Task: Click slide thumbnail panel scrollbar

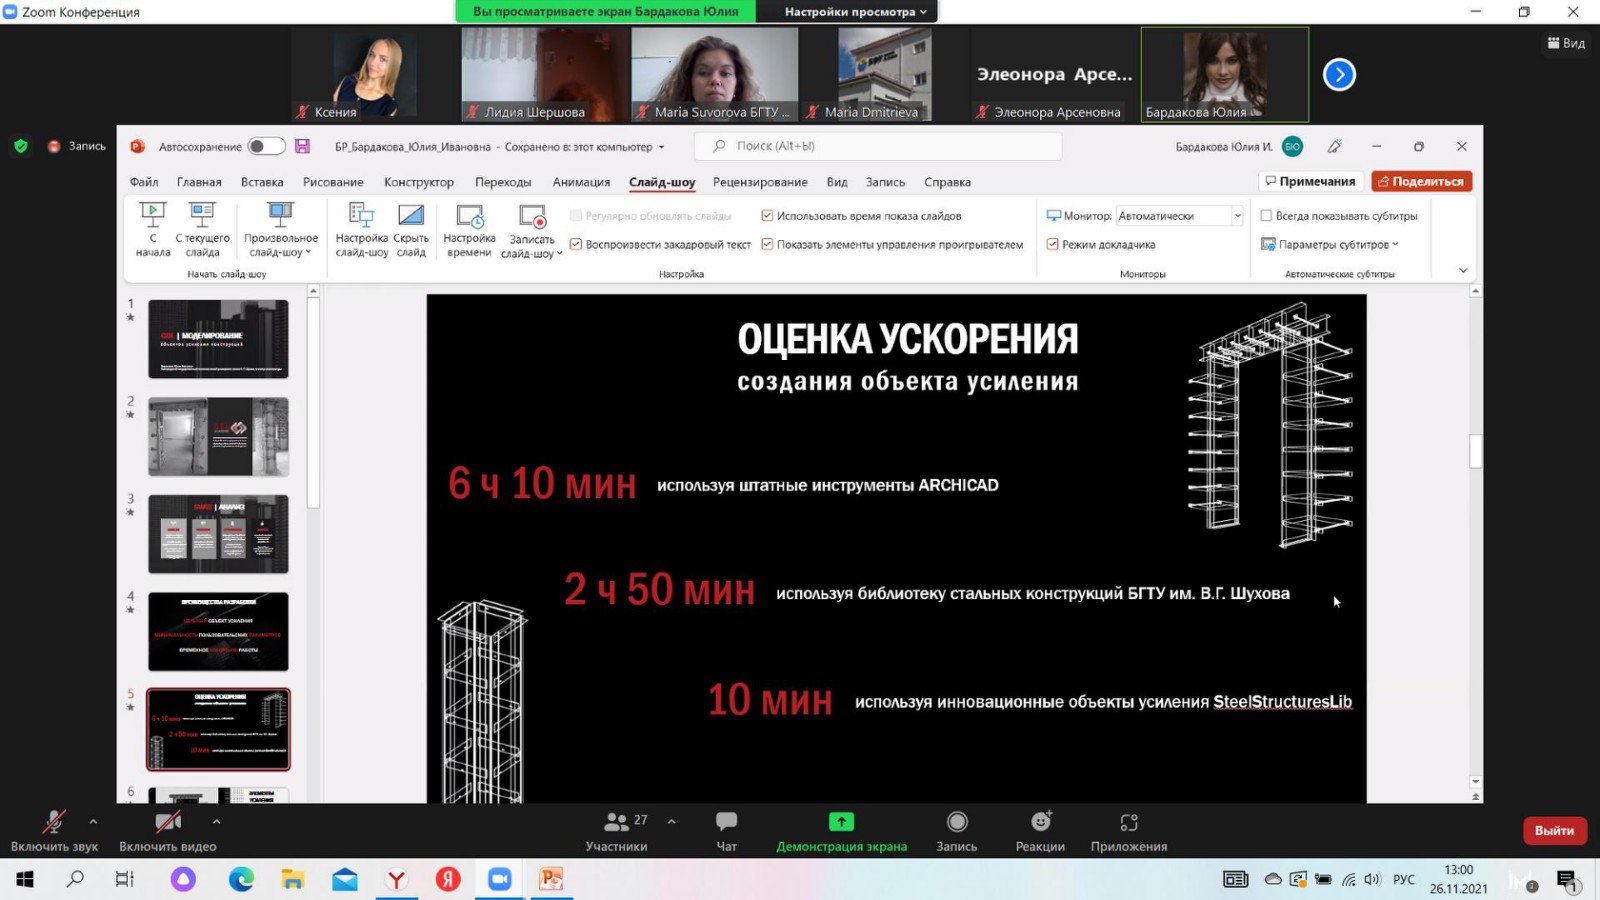Action: point(313,403)
